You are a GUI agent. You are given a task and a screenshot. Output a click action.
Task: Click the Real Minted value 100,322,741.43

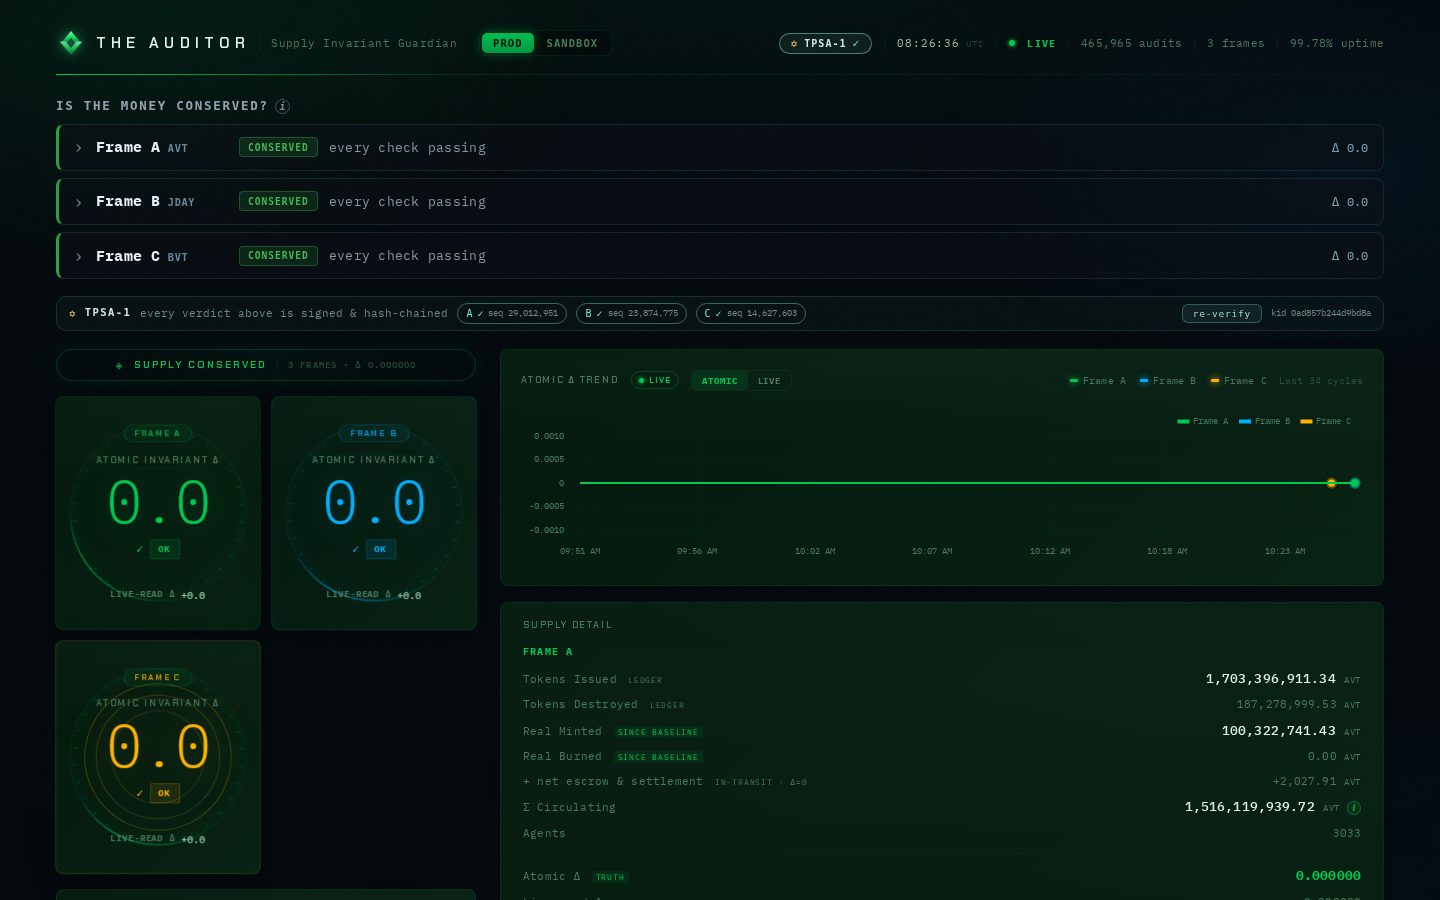coord(1278,731)
